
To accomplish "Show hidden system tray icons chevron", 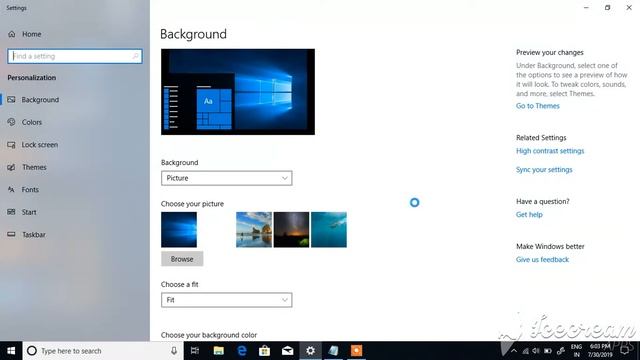I will (514, 351).
